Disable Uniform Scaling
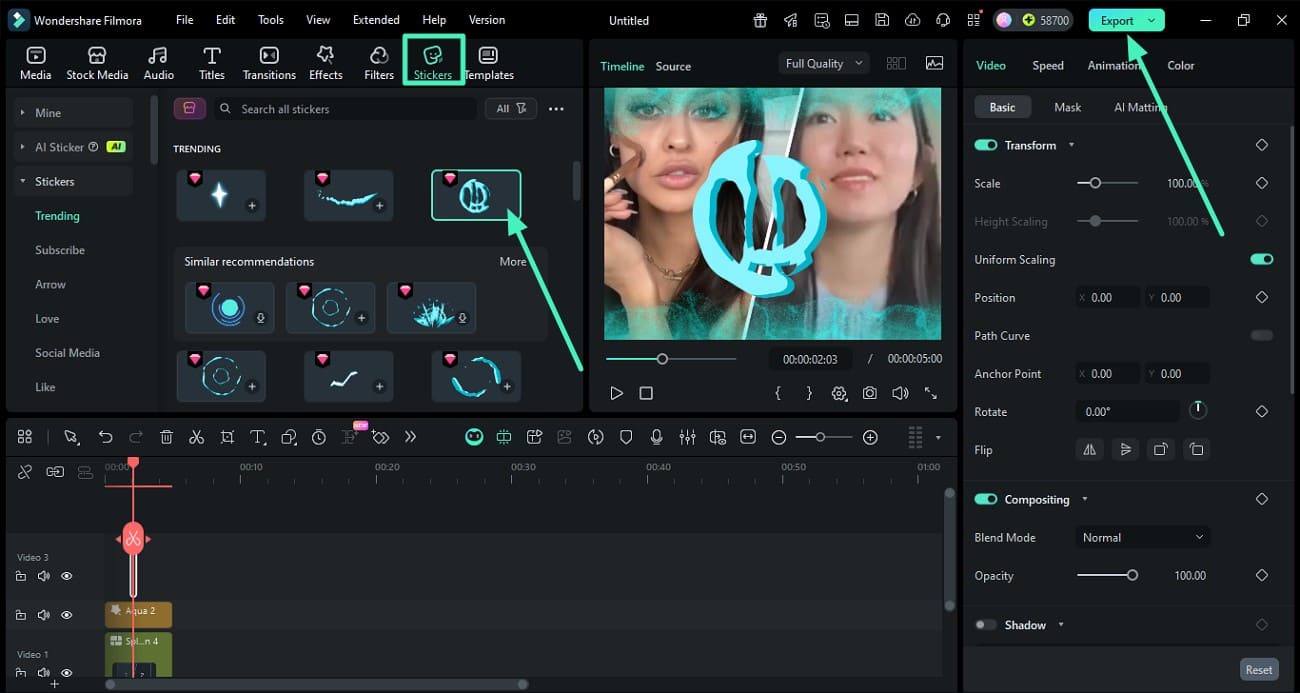Screen dimensions: 1300x693 click(1261, 259)
